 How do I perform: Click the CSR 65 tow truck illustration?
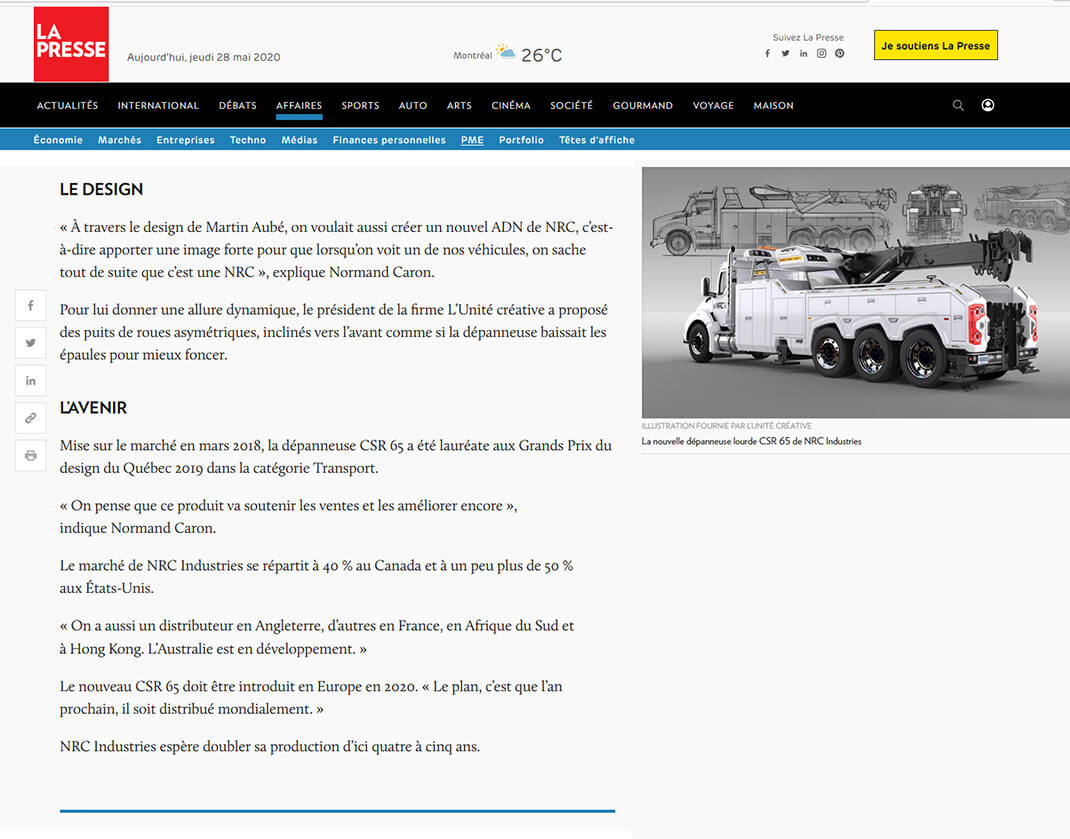coord(856,292)
